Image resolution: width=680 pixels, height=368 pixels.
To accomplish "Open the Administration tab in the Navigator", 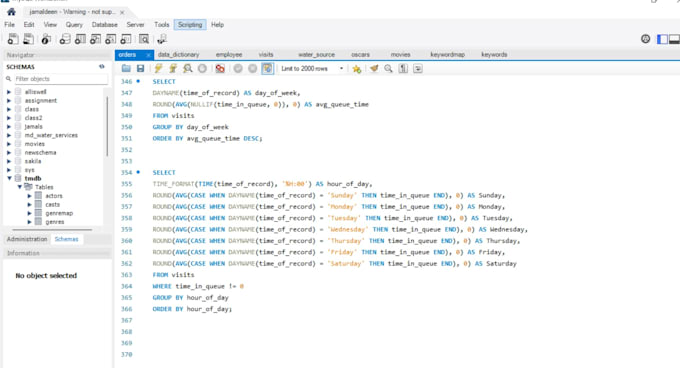I will 27,239.
